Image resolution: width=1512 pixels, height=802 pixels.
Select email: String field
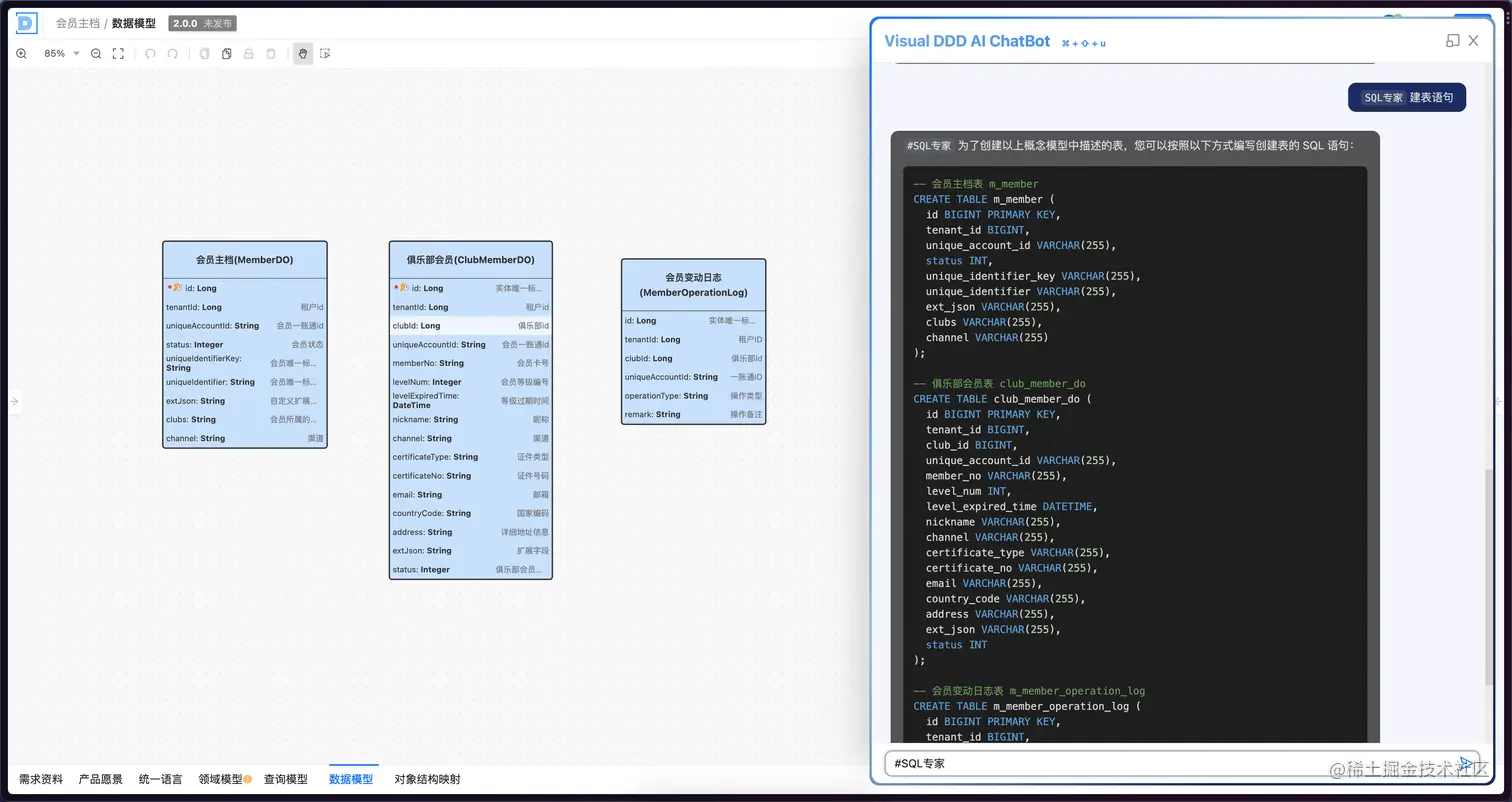pos(471,495)
